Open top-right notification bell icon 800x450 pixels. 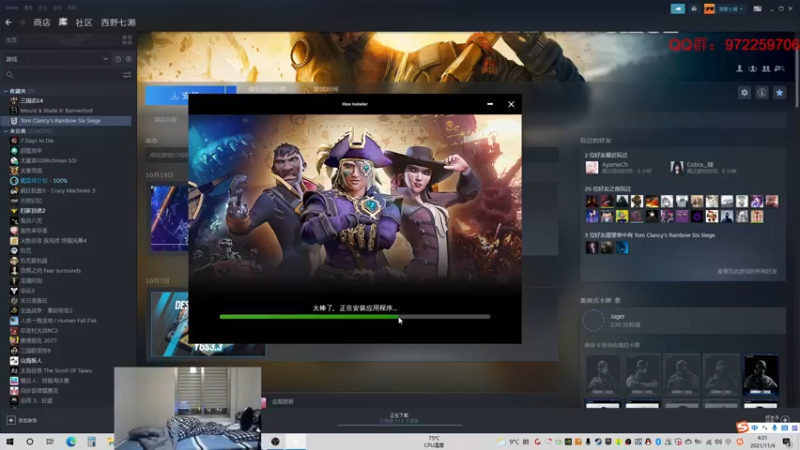pyautogui.click(x=694, y=9)
